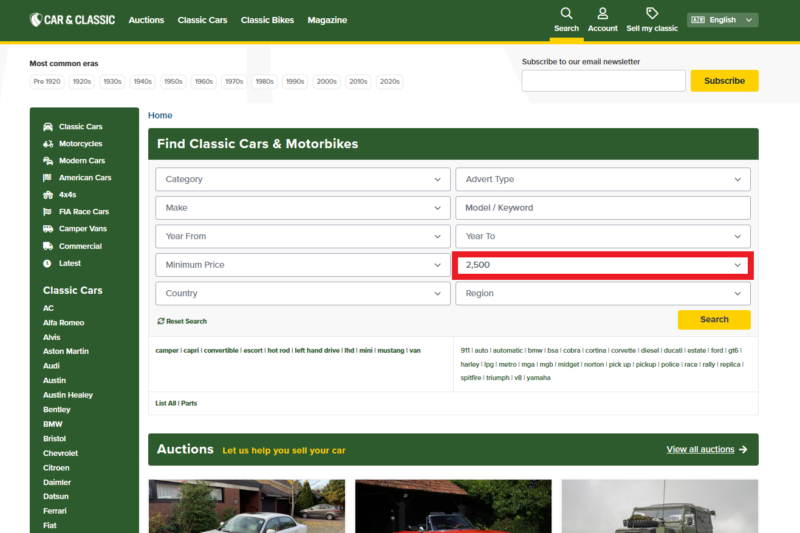Screen dimensions: 800x533
Task: Click the Commercial truck icon
Action: [48, 246]
